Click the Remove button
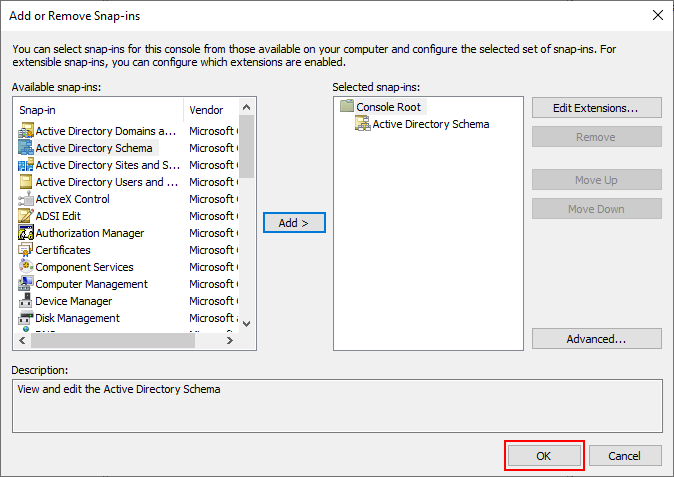674x477 pixels. 596,137
